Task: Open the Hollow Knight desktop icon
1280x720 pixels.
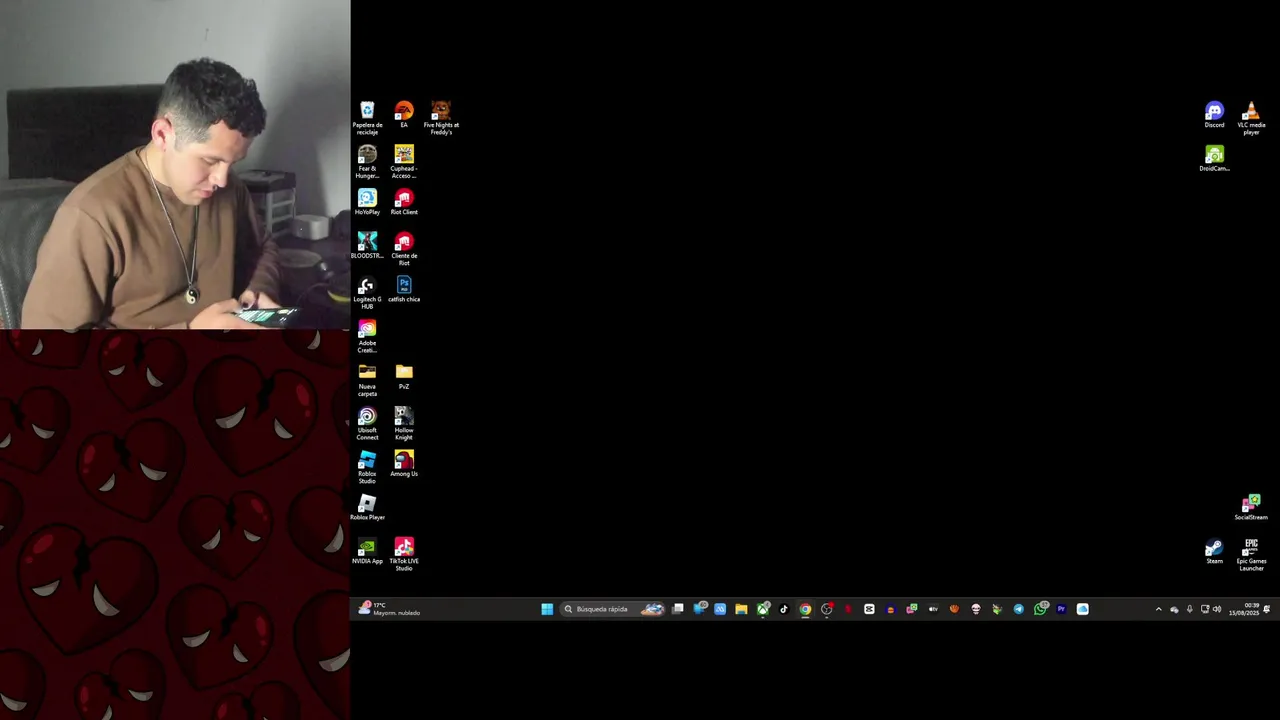Action: pyautogui.click(x=404, y=423)
